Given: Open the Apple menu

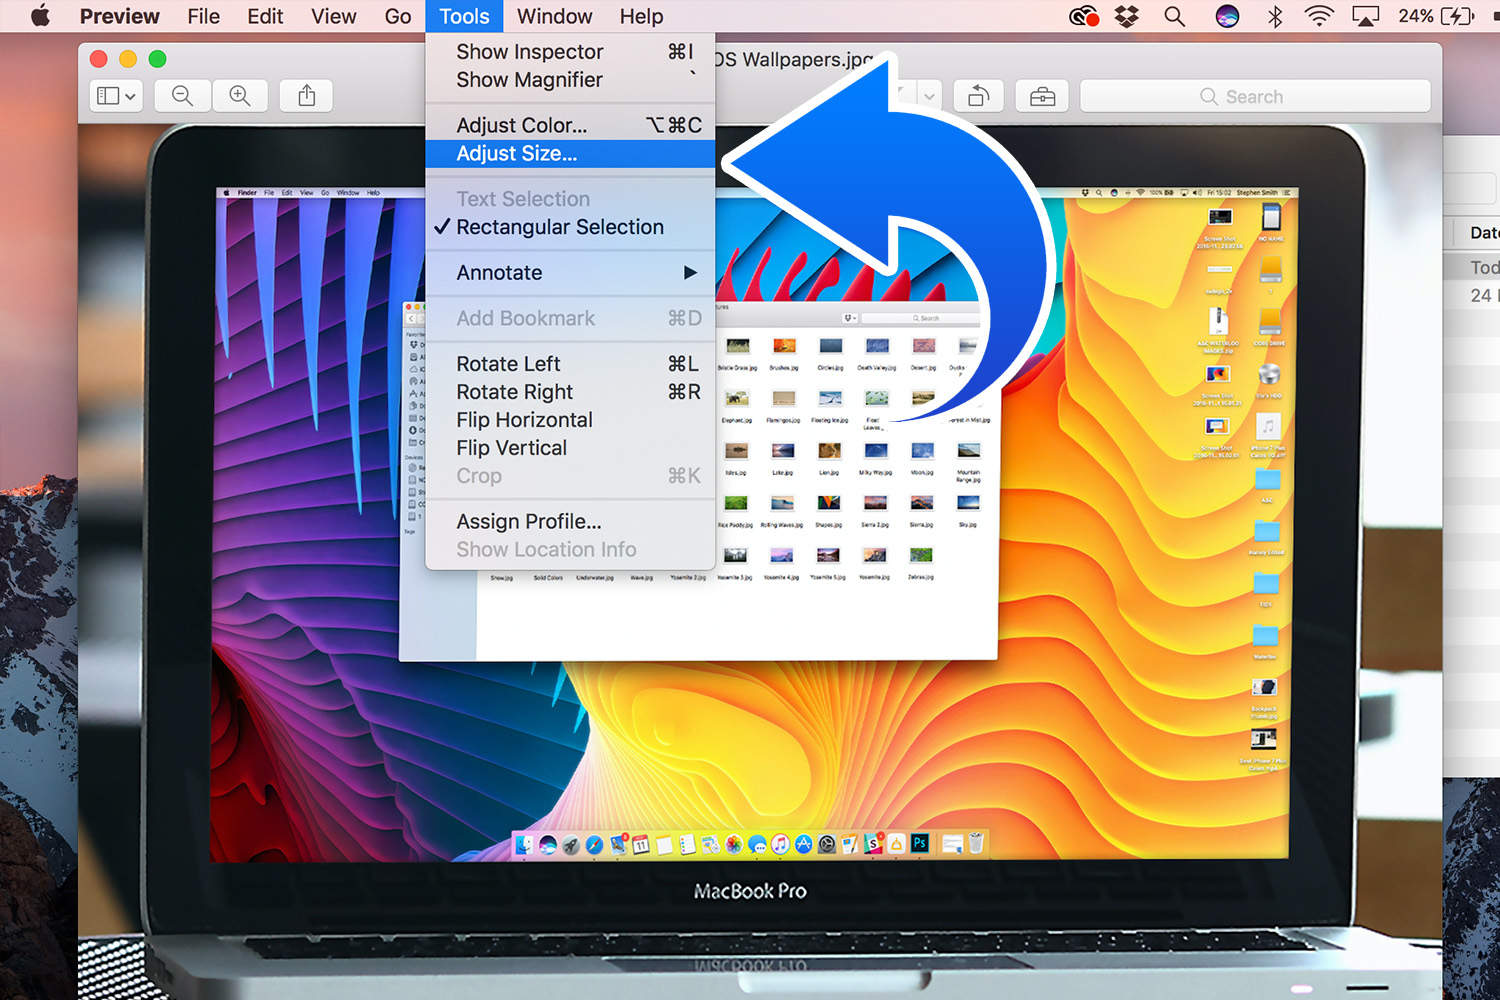Looking at the screenshot, I should point(38,16).
